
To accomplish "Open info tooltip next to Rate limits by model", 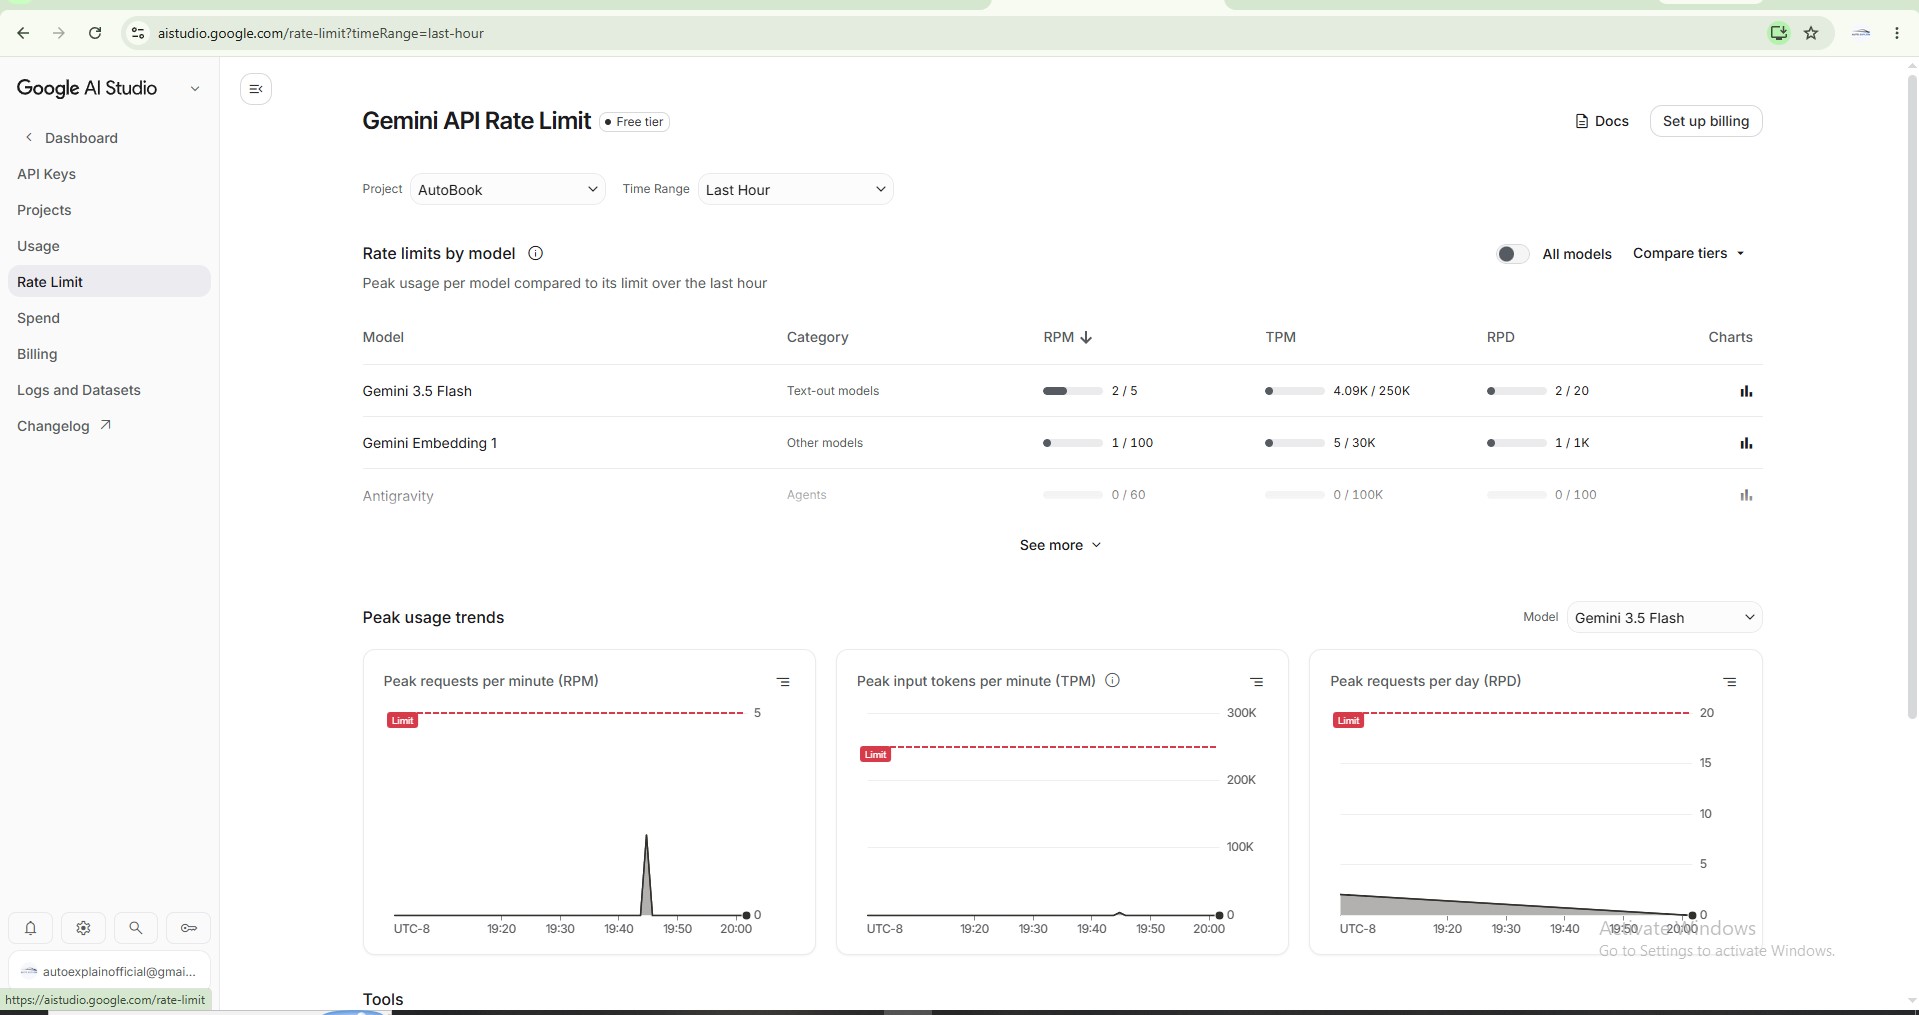I will pos(535,253).
